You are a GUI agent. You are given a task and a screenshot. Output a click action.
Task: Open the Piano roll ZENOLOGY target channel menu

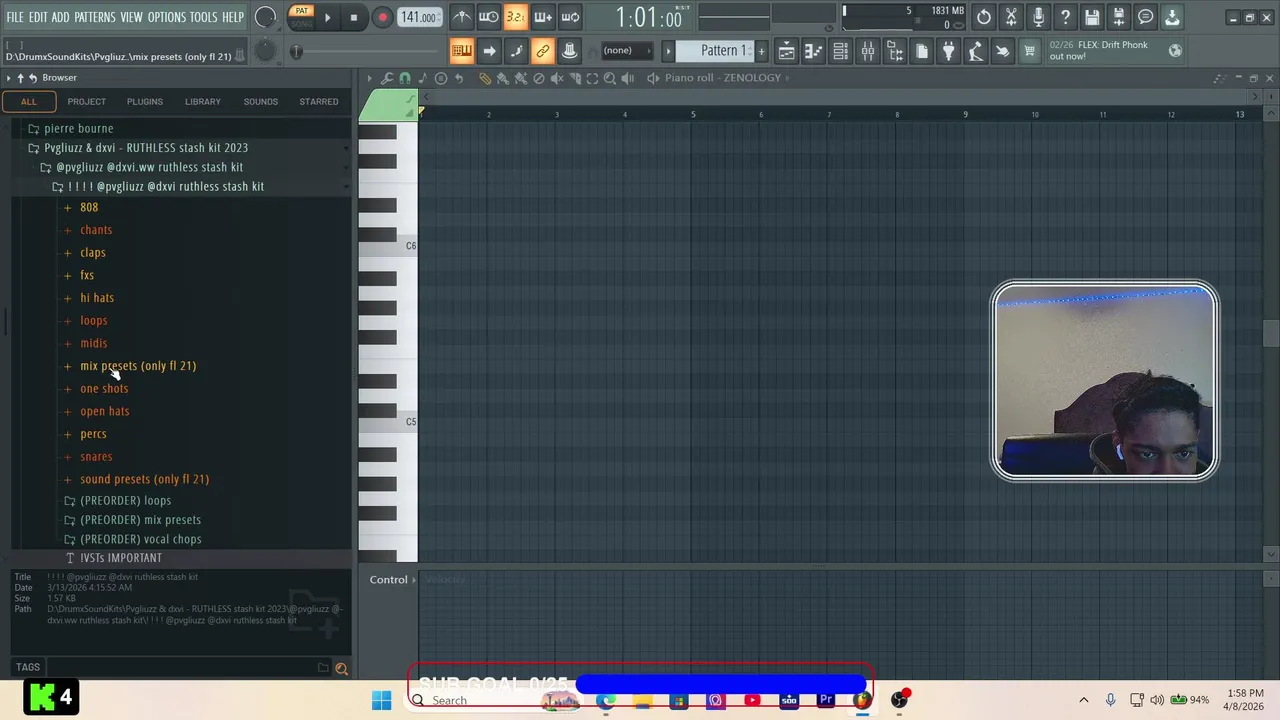722,78
